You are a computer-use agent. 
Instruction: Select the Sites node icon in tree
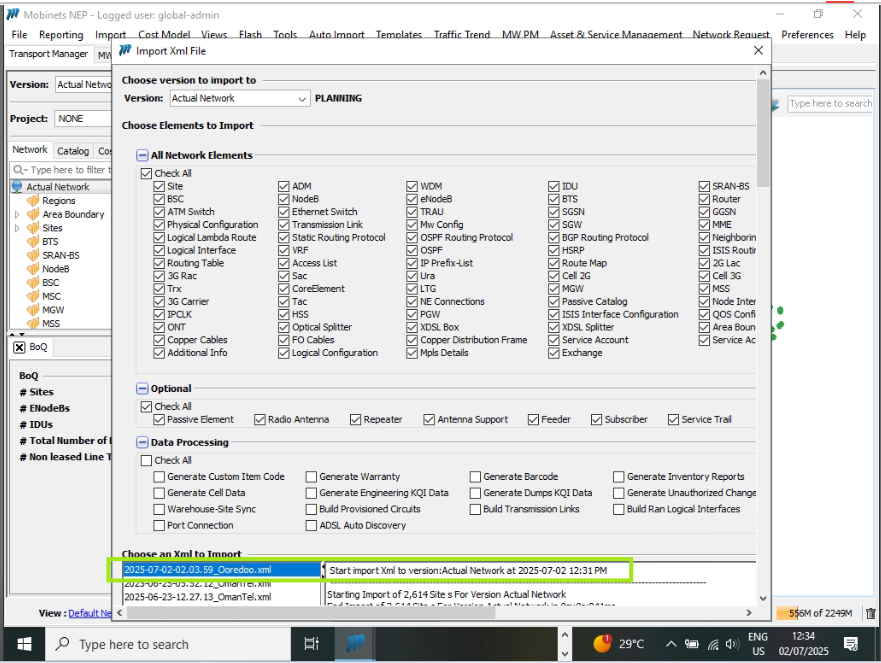point(33,228)
